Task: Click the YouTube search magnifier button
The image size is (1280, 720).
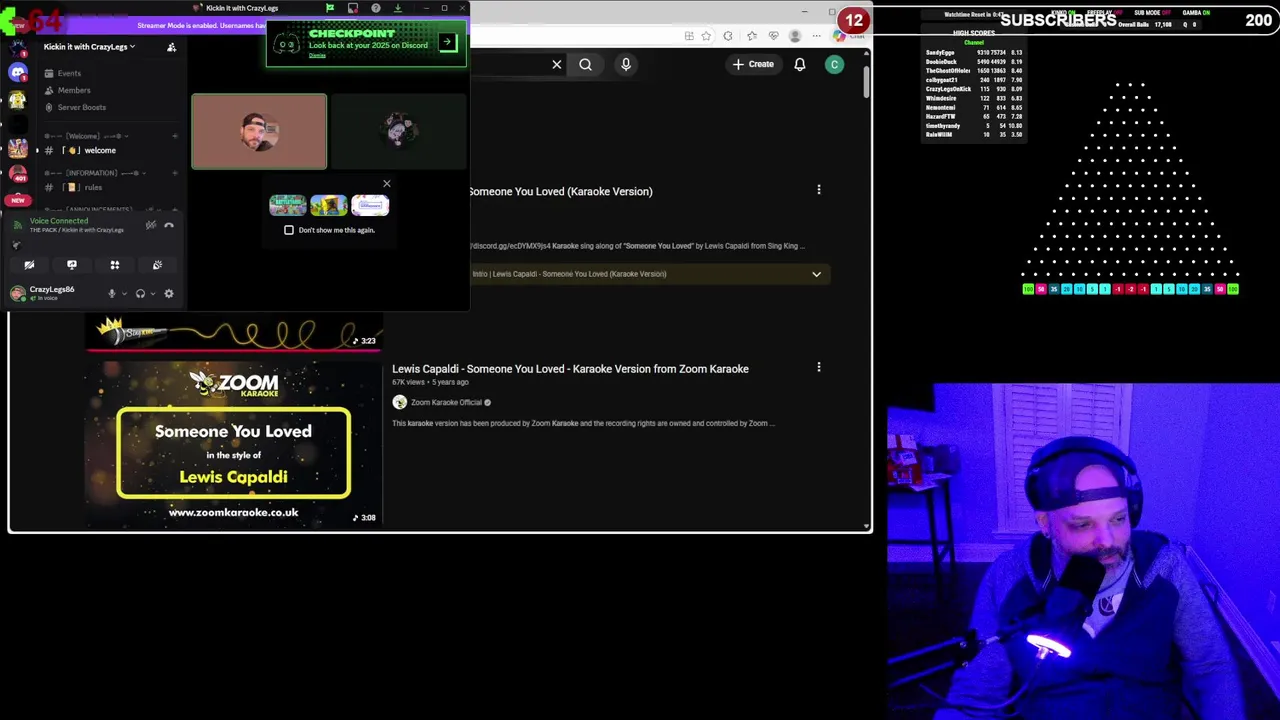Action: [x=585, y=64]
